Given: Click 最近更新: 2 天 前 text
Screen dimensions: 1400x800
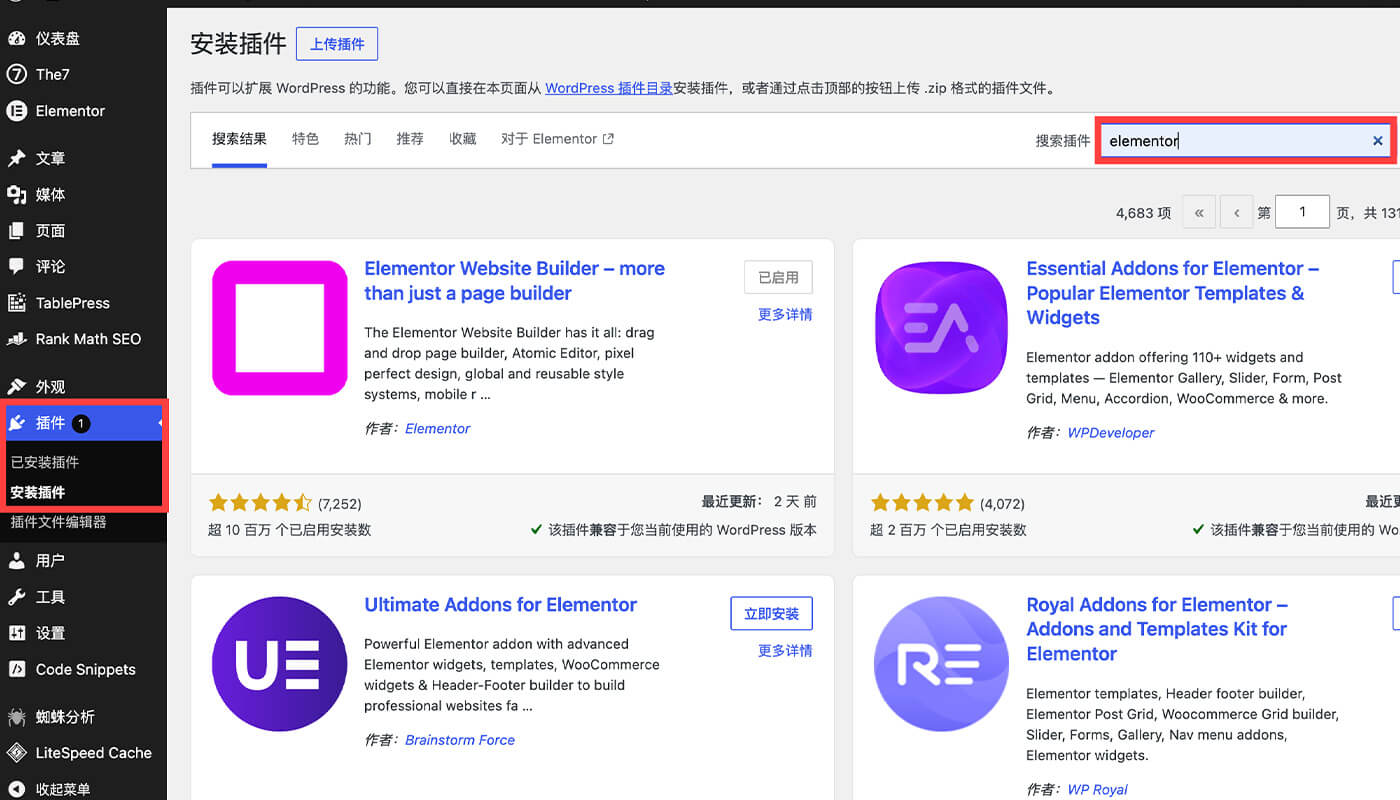Looking at the screenshot, I should coord(759,501).
